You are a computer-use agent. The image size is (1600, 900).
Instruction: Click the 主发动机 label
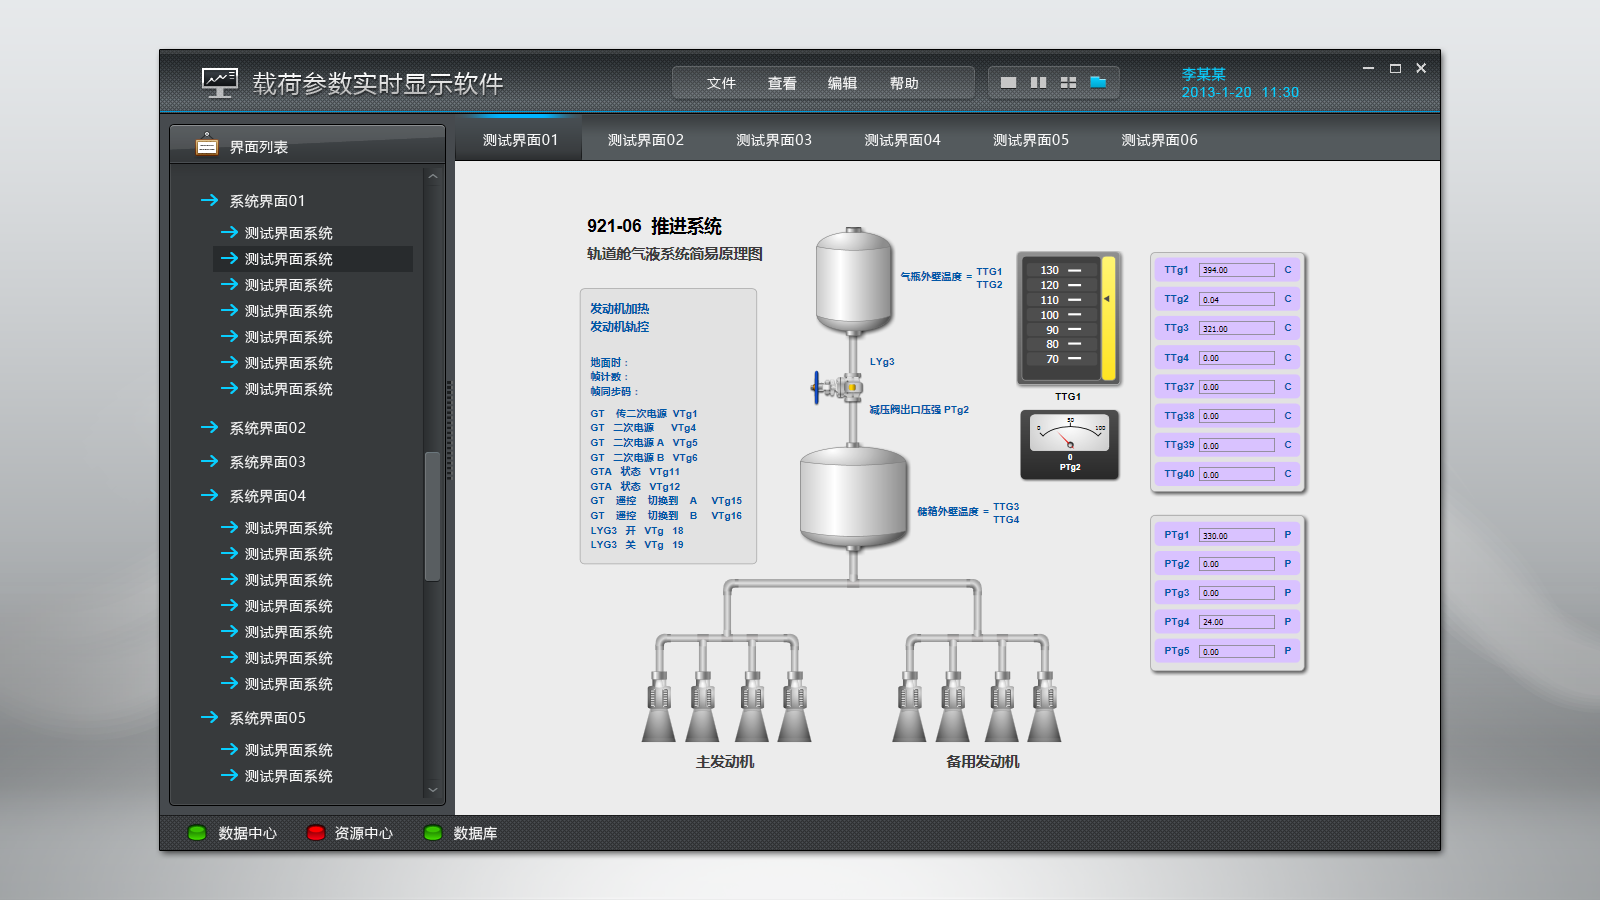pos(725,762)
